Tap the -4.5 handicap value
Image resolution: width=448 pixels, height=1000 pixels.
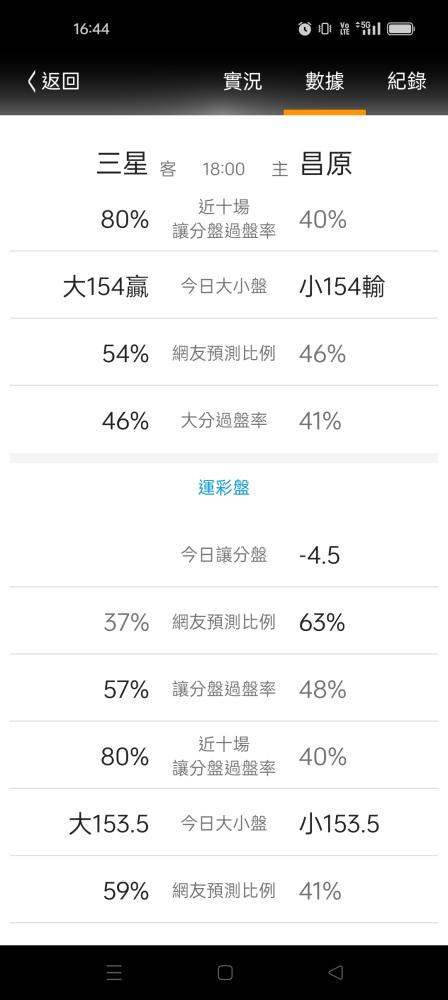[x=319, y=555]
